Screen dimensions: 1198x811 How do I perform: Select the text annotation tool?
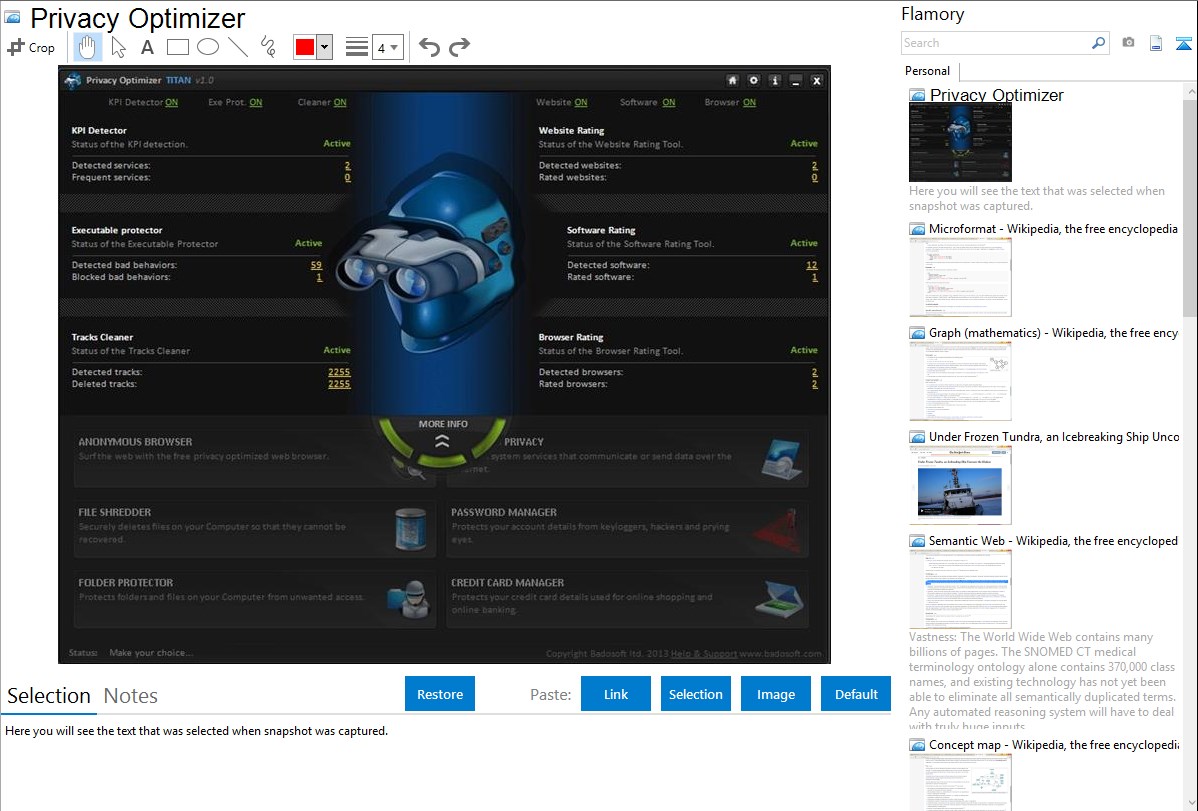coord(147,47)
